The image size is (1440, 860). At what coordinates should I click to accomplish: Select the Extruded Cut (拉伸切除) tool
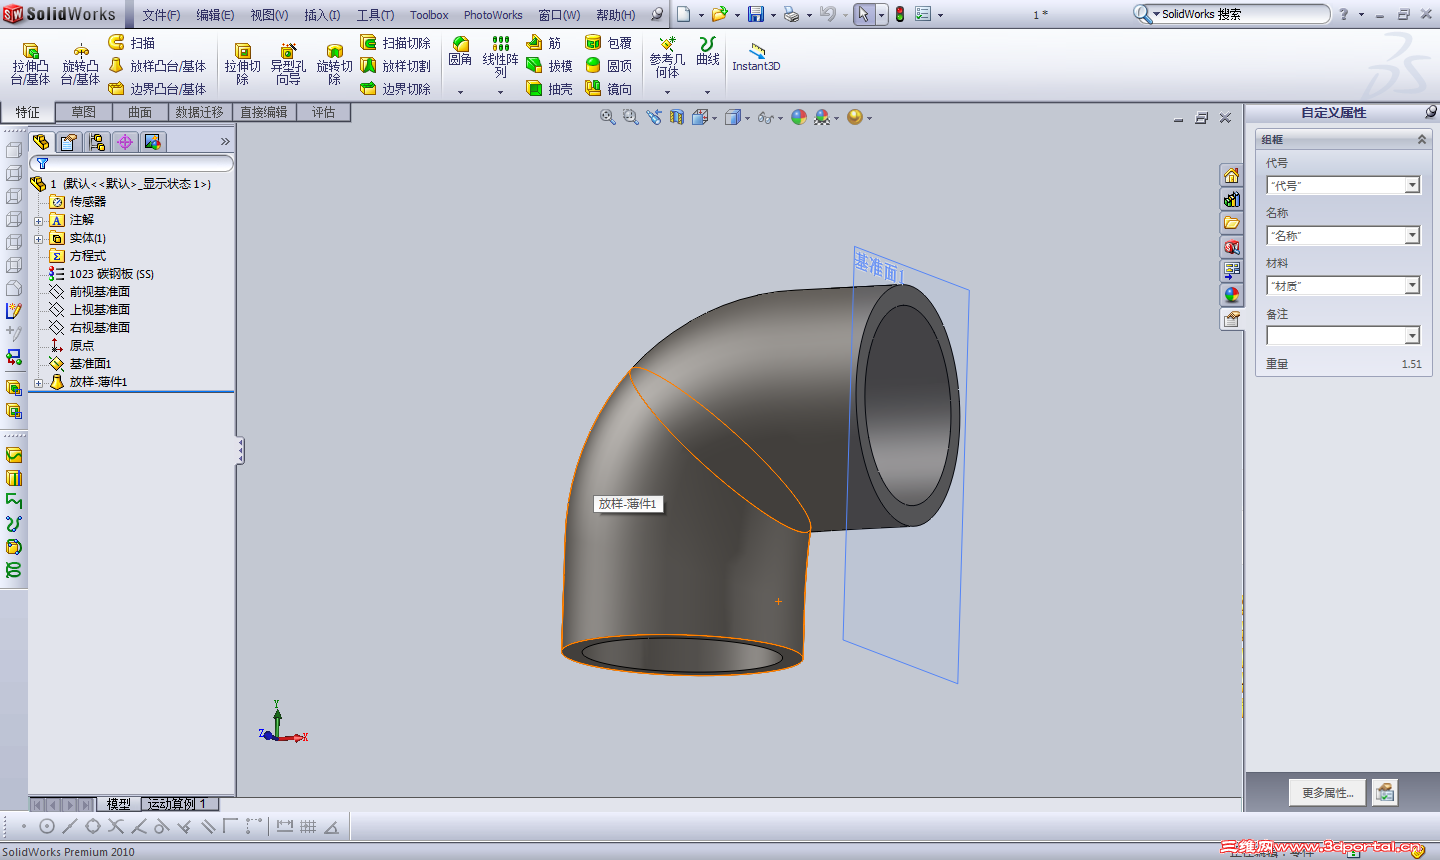pyautogui.click(x=242, y=64)
